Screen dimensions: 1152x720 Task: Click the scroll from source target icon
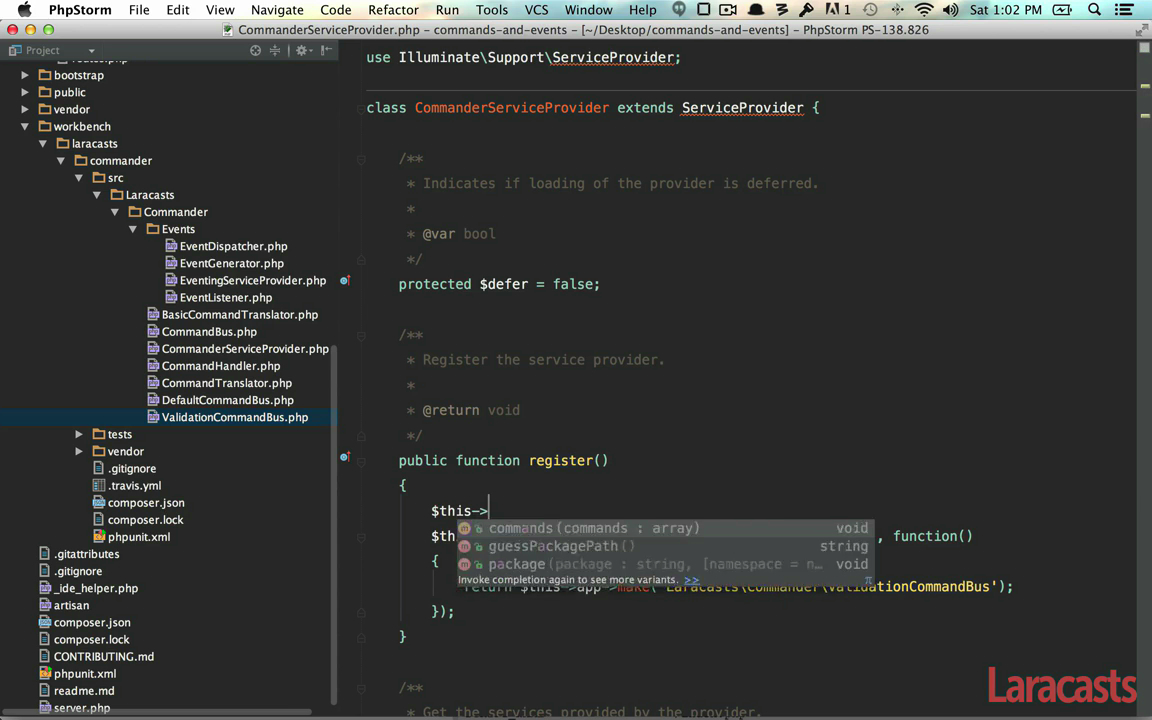click(x=255, y=50)
